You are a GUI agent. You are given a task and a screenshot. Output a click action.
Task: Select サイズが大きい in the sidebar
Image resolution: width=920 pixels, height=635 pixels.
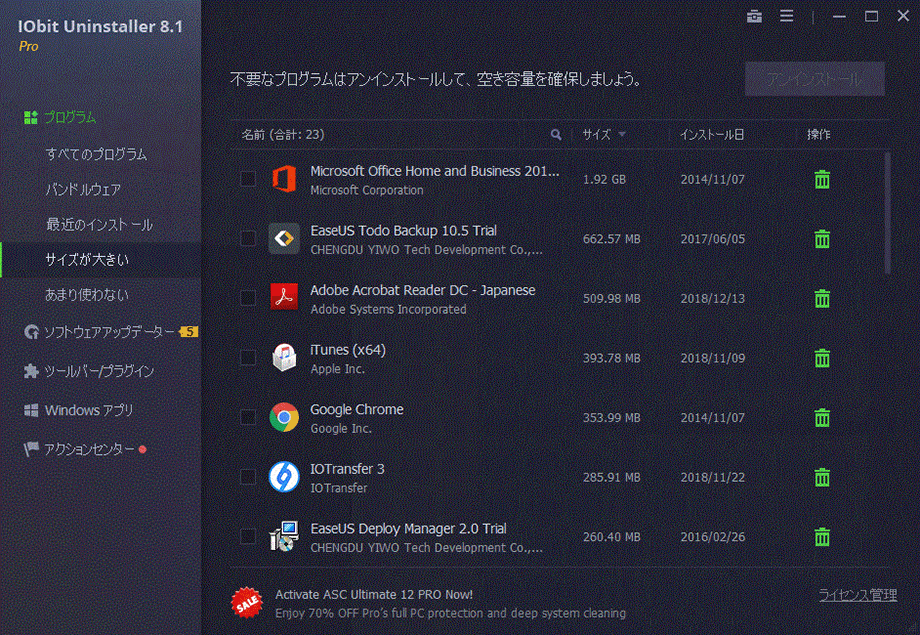click(101, 260)
